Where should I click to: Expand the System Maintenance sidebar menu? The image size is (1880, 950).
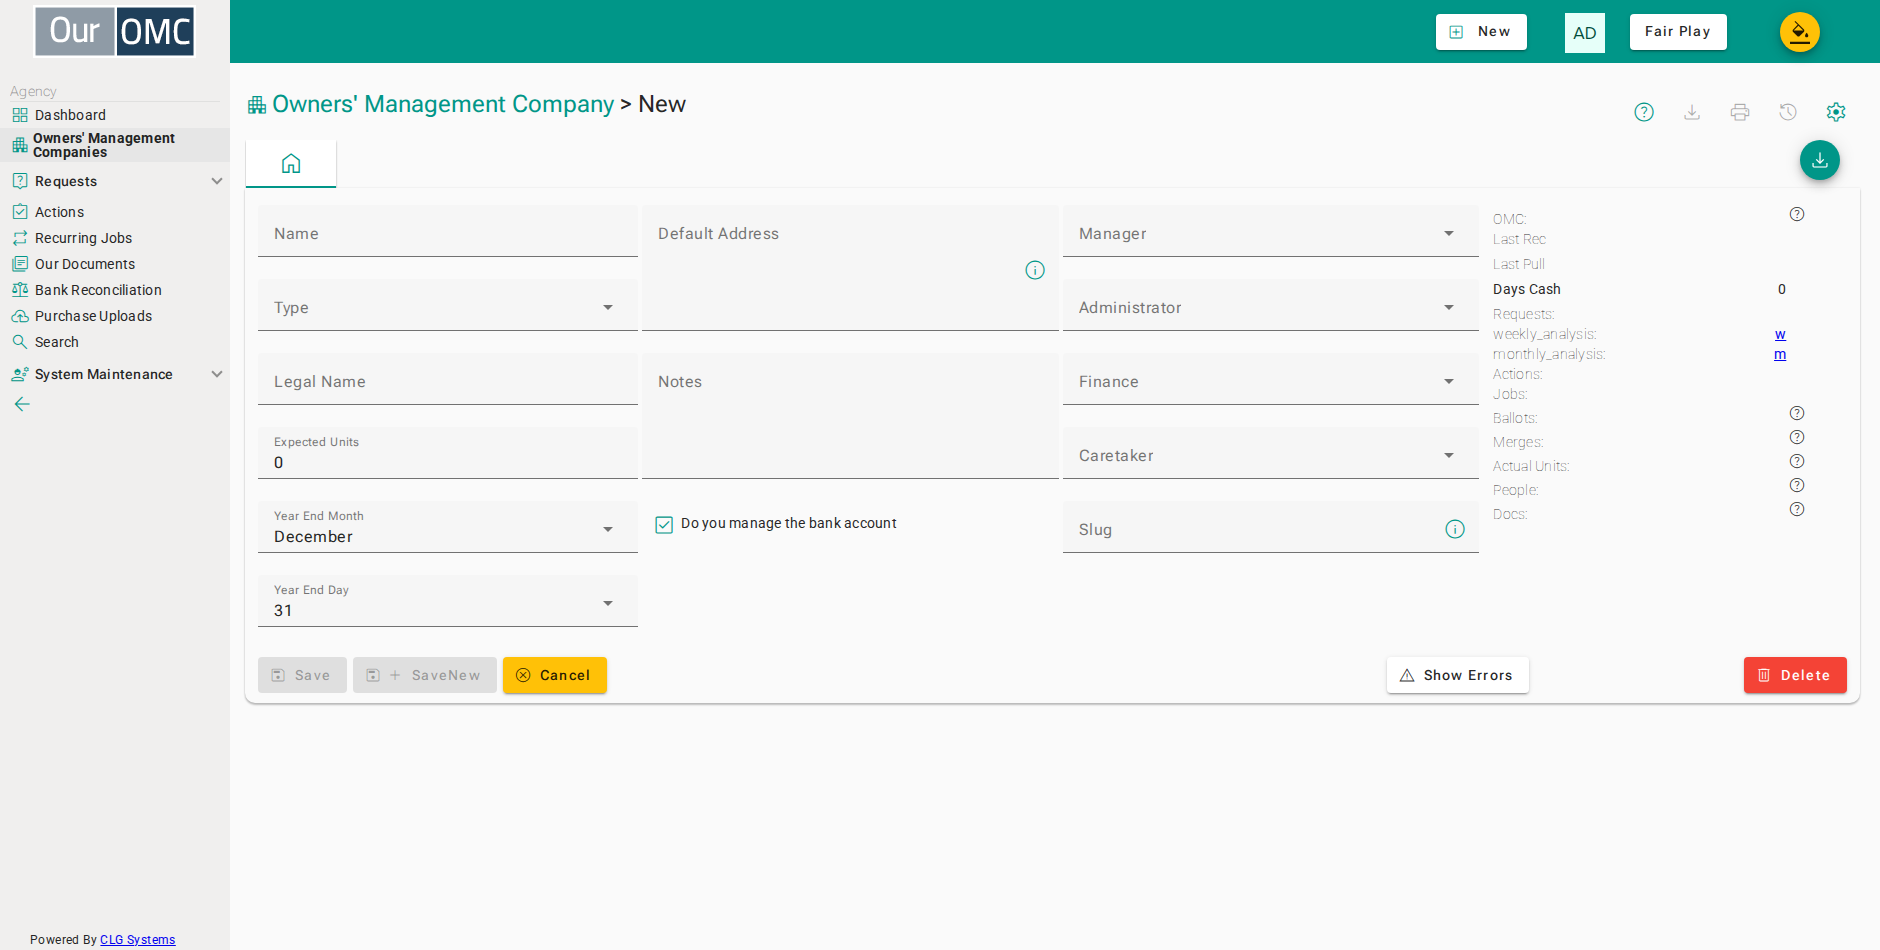click(115, 374)
